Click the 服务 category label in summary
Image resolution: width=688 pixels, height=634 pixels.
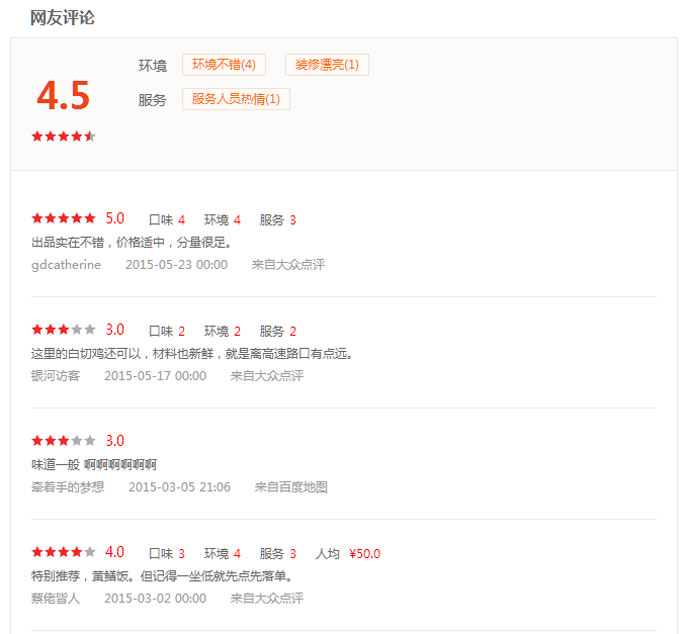(x=153, y=100)
